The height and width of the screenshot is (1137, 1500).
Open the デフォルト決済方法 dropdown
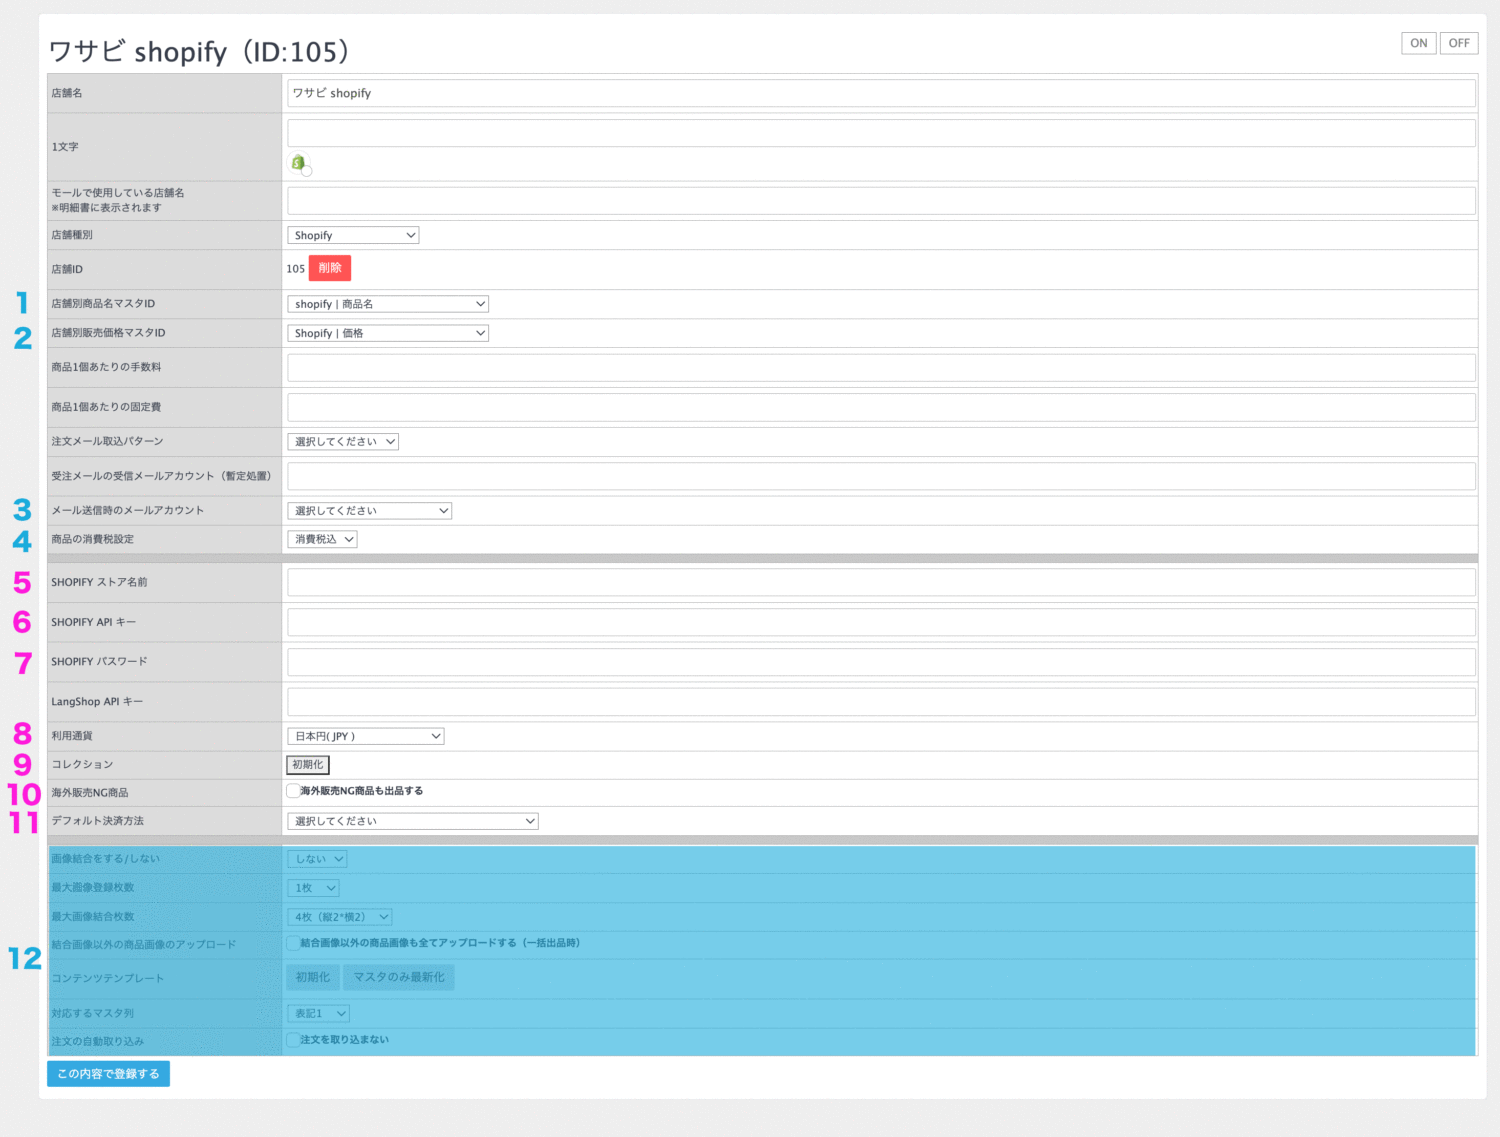(x=413, y=821)
